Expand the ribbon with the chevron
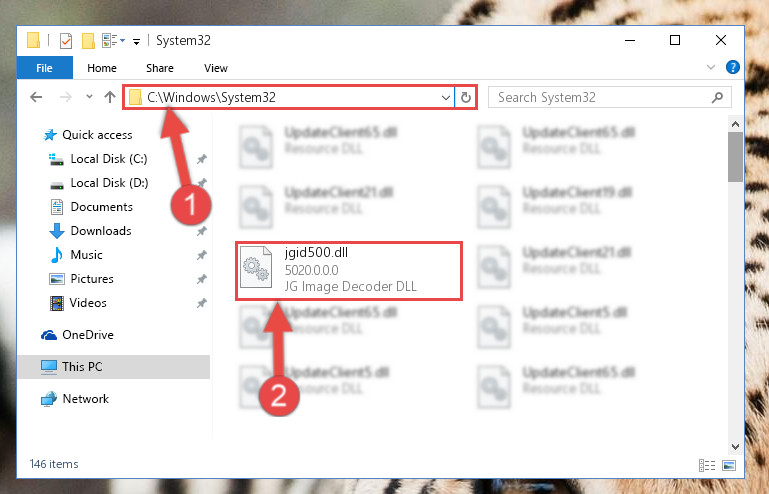The height and width of the screenshot is (494, 769). tap(711, 67)
